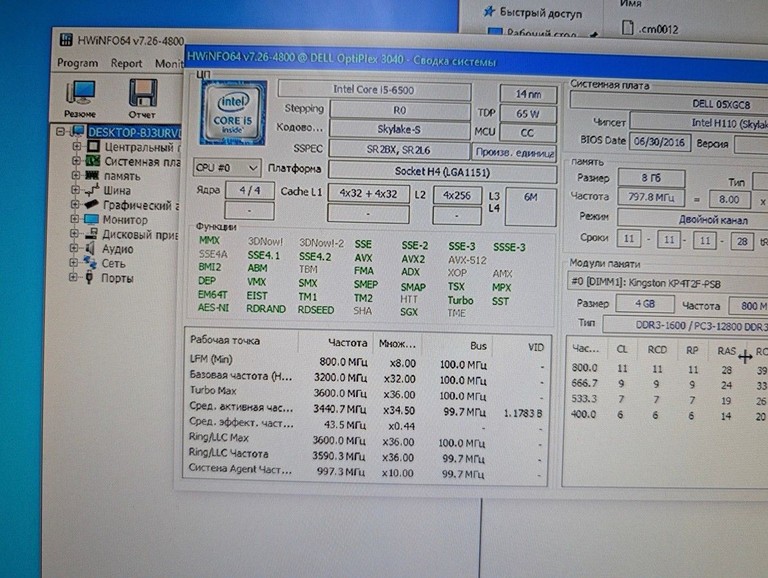
Task: Click the Socket H4 (LGA1151) platform field
Action: coord(442,172)
